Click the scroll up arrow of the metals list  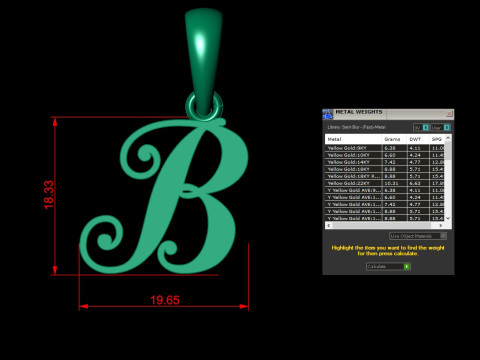coord(448,138)
